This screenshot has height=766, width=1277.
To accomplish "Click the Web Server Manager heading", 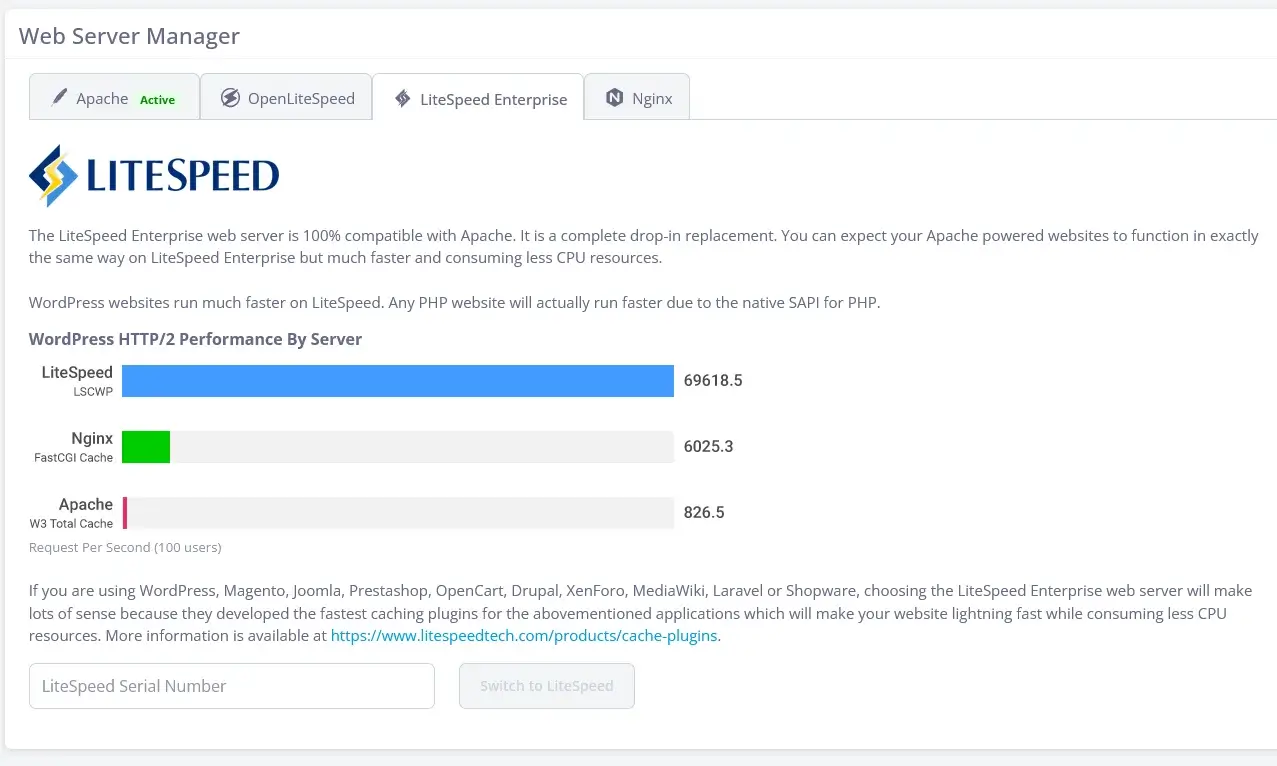I will (x=128, y=36).
